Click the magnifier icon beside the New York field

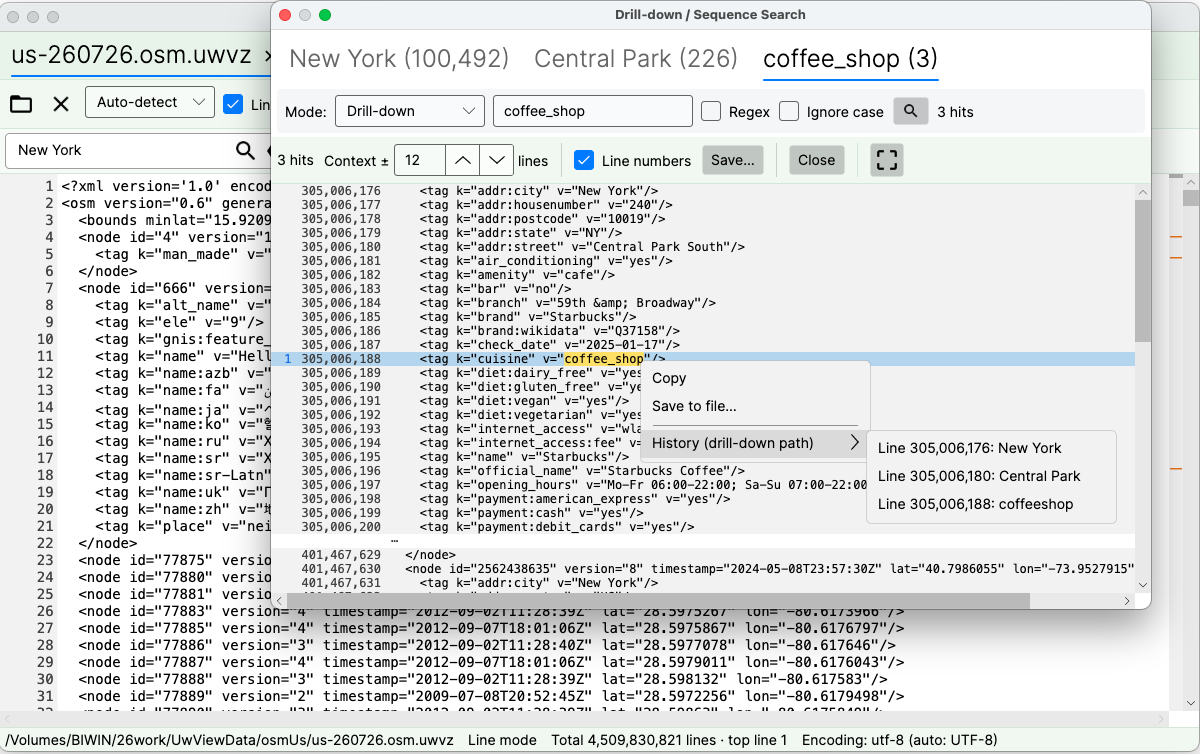(245, 150)
